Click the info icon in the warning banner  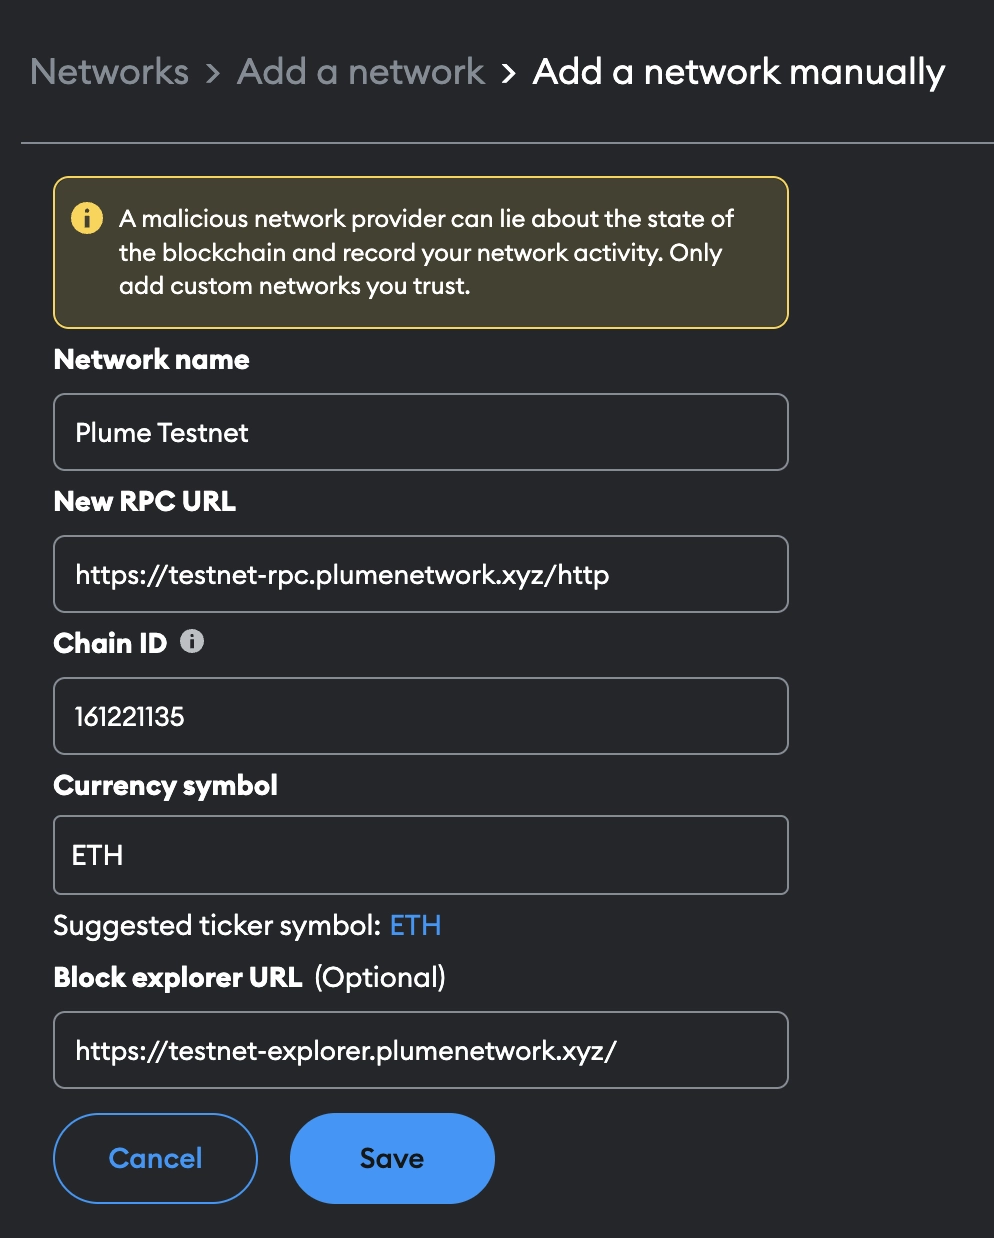[x=87, y=217]
